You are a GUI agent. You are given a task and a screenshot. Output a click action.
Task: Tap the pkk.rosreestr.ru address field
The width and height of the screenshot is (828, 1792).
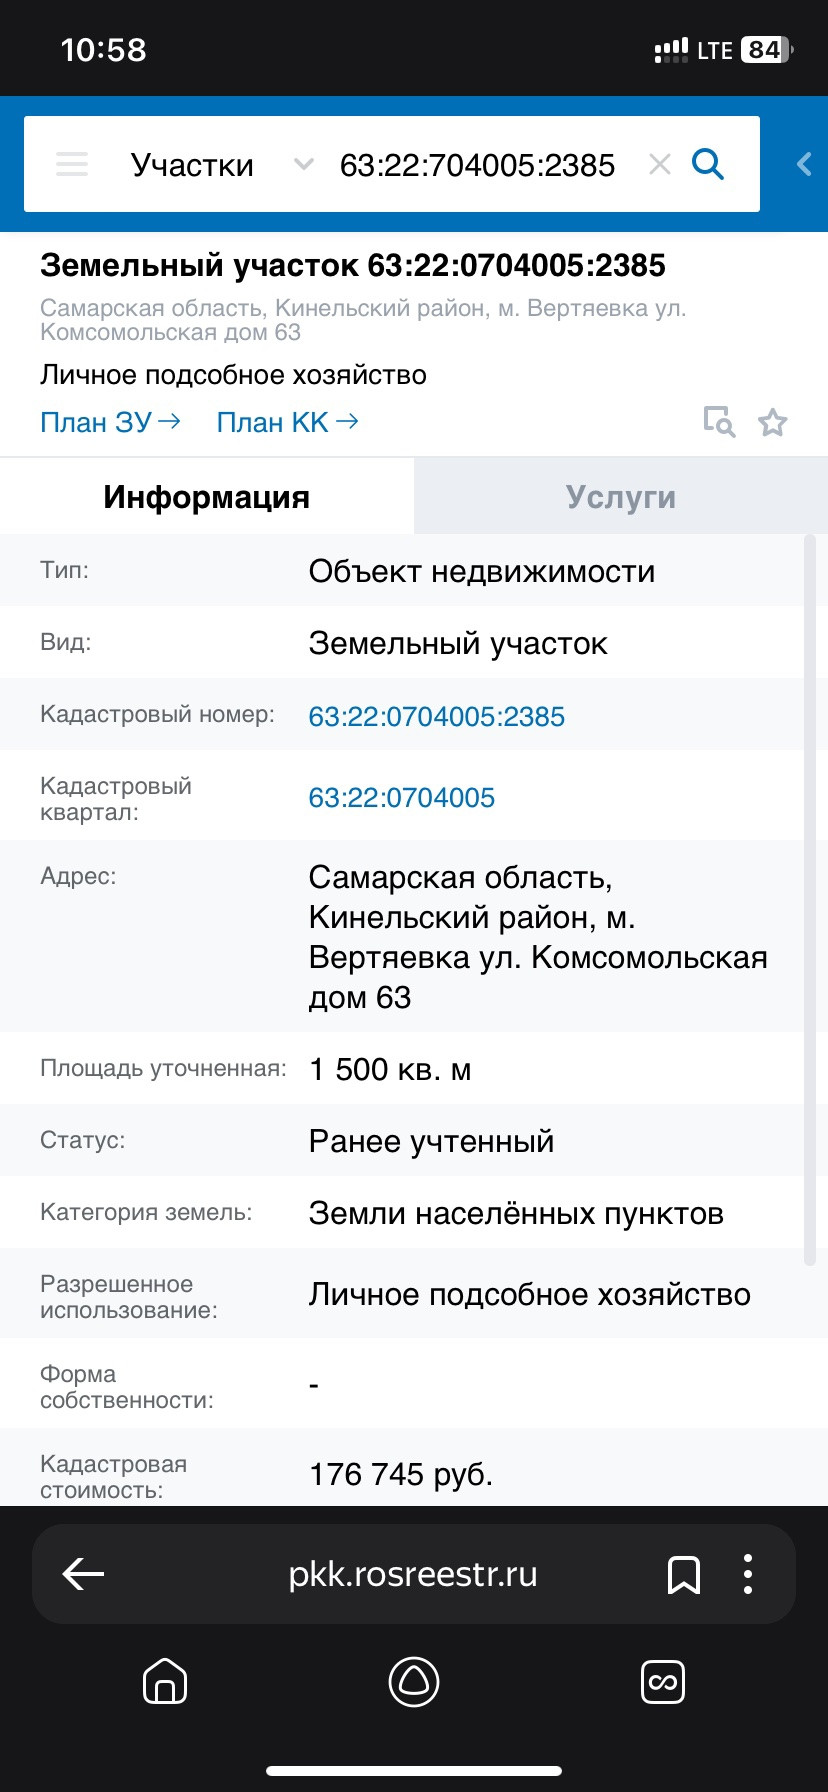[x=413, y=1574]
